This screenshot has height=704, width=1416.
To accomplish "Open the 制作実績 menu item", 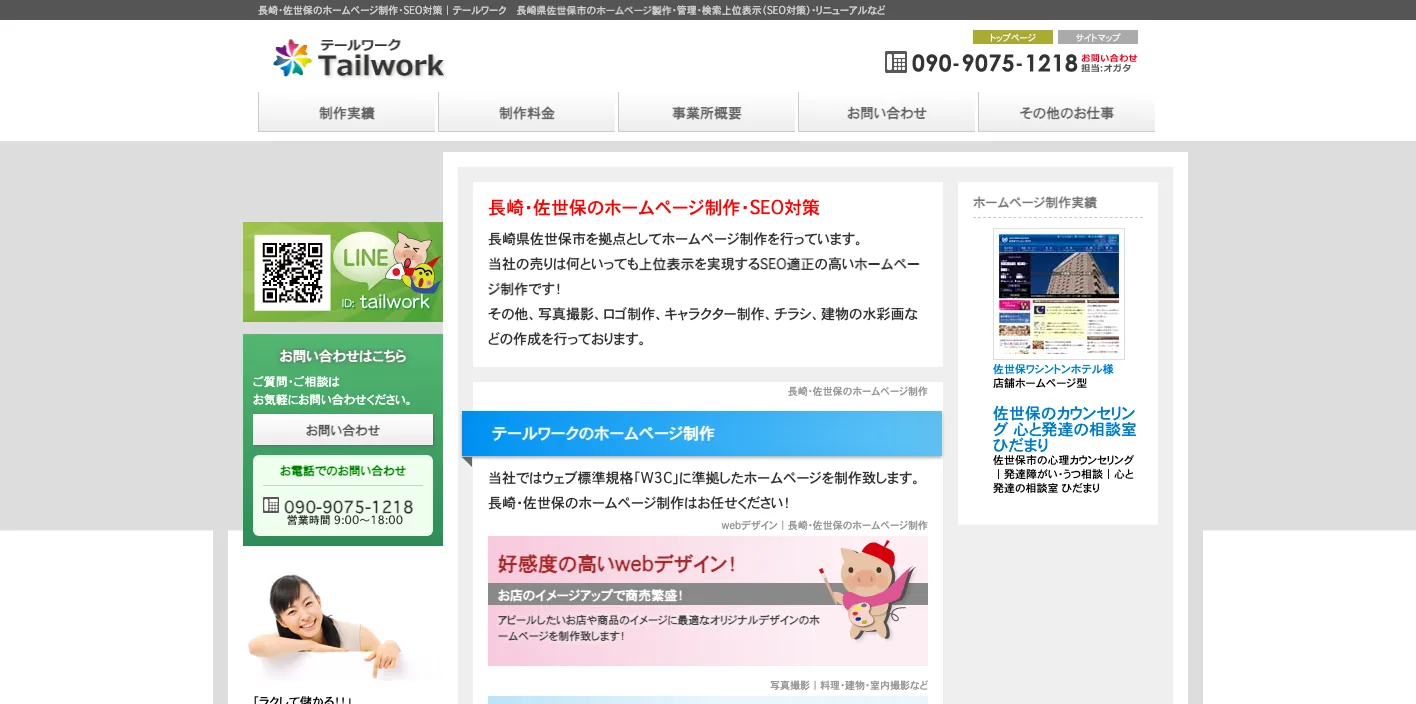I will pyautogui.click(x=347, y=113).
